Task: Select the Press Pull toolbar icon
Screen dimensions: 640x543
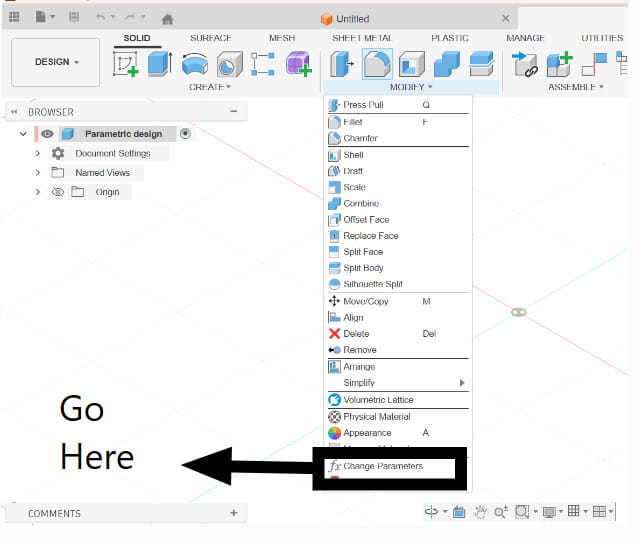Action: tap(342, 64)
